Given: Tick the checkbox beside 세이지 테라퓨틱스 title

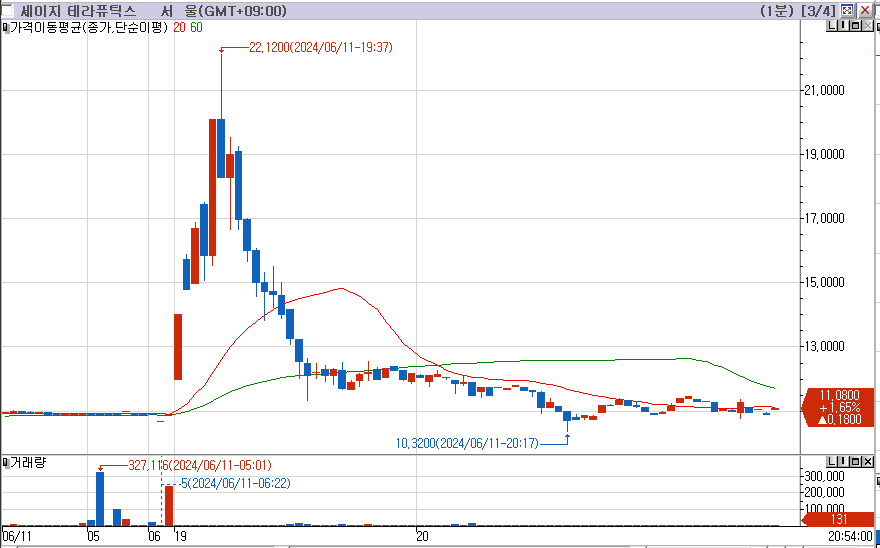Looking at the screenshot, I should pos(6,11).
